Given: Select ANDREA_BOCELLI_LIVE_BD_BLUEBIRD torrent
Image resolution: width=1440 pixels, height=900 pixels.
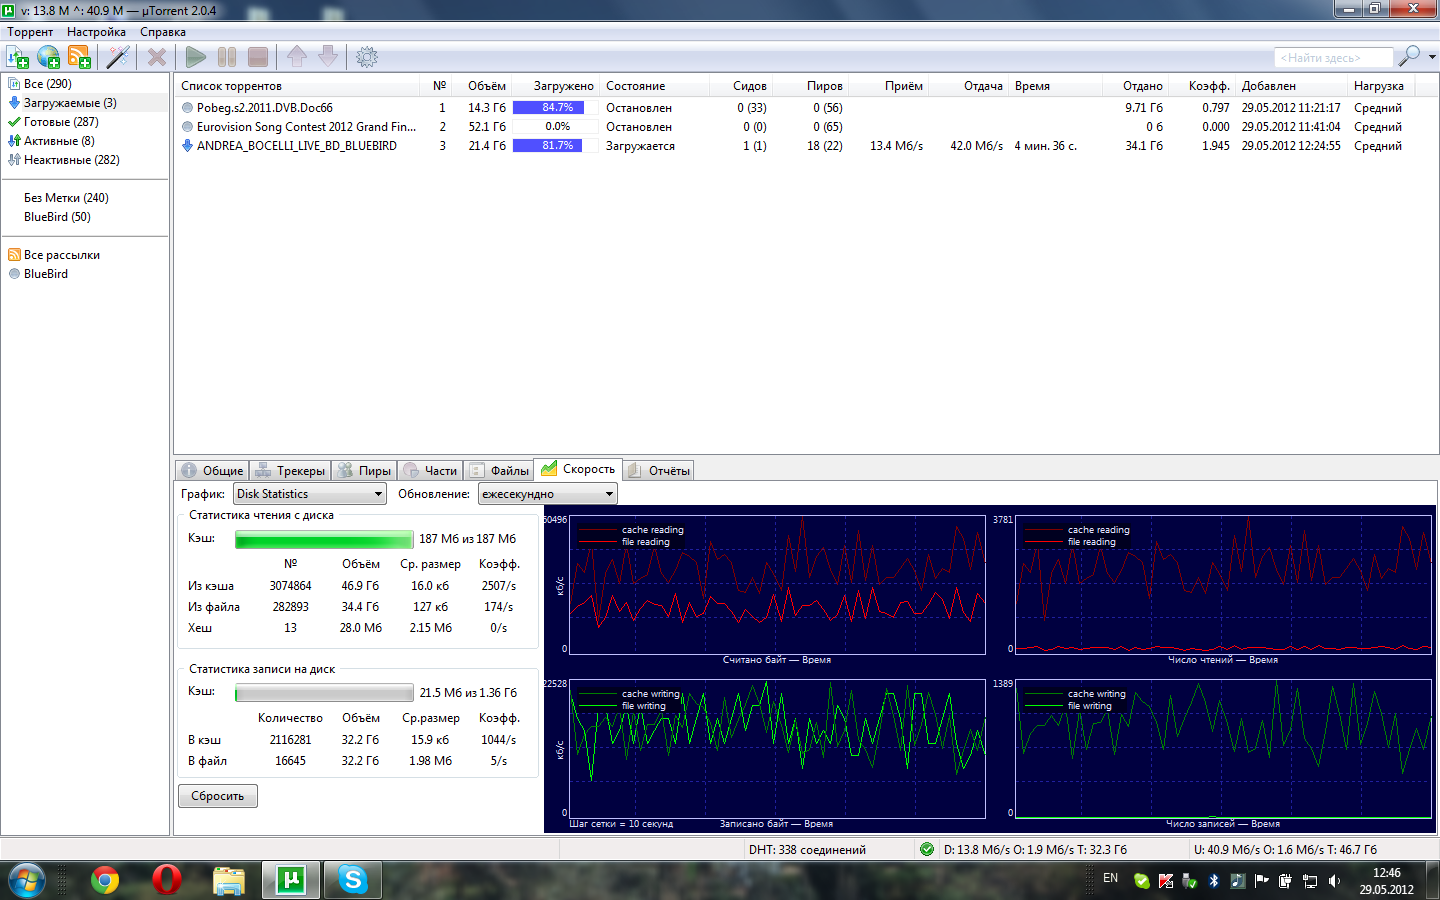Looking at the screenshot, I should coord(806,146).
